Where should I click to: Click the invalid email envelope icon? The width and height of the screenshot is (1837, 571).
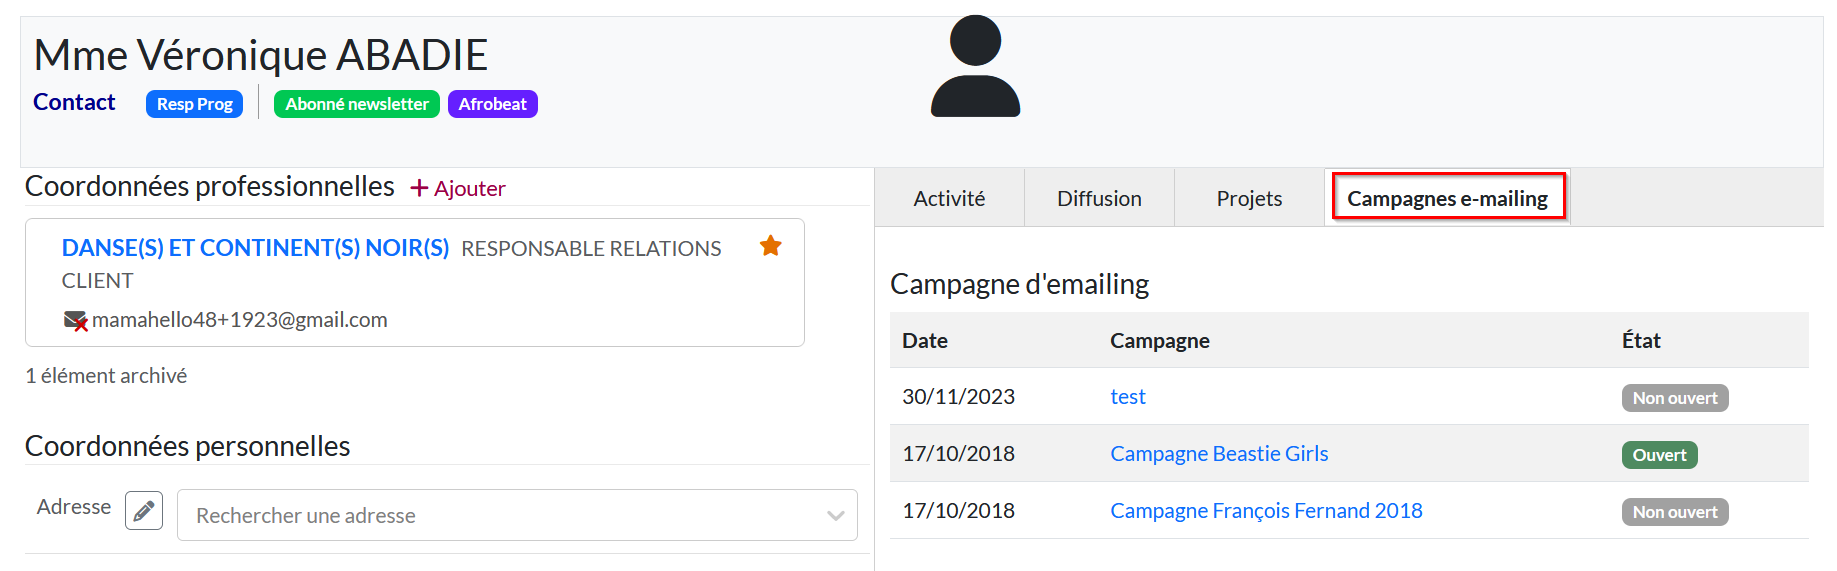75,320
